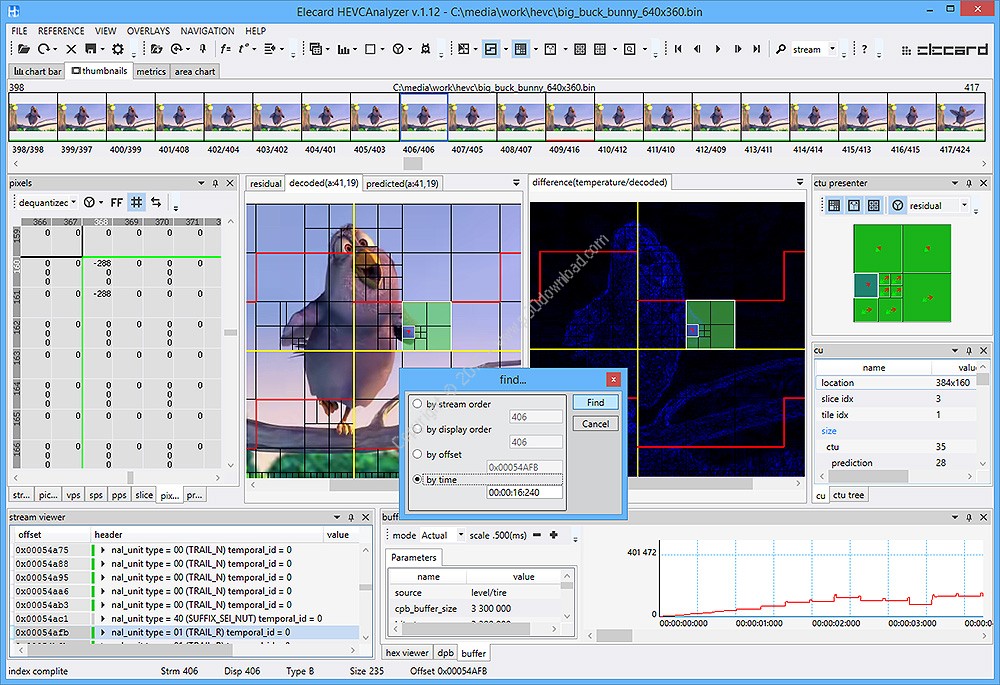Image resolution: width=1000 pixels, height=685 pixels.
Task: Jump to first frame
Action: click(x=678, y=49)
